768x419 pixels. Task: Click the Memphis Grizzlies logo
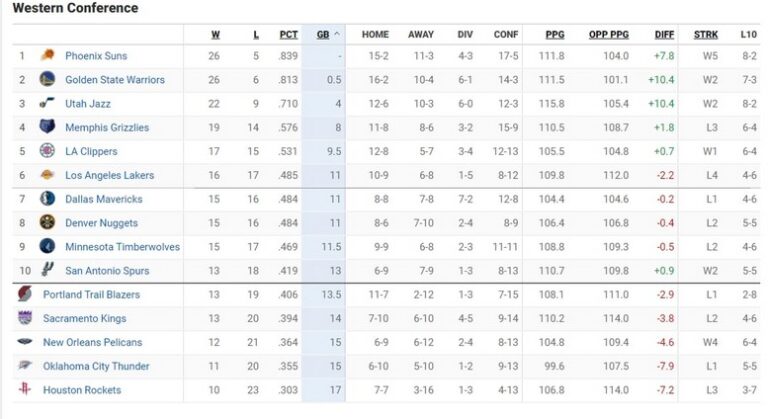(x=47, y=128)
